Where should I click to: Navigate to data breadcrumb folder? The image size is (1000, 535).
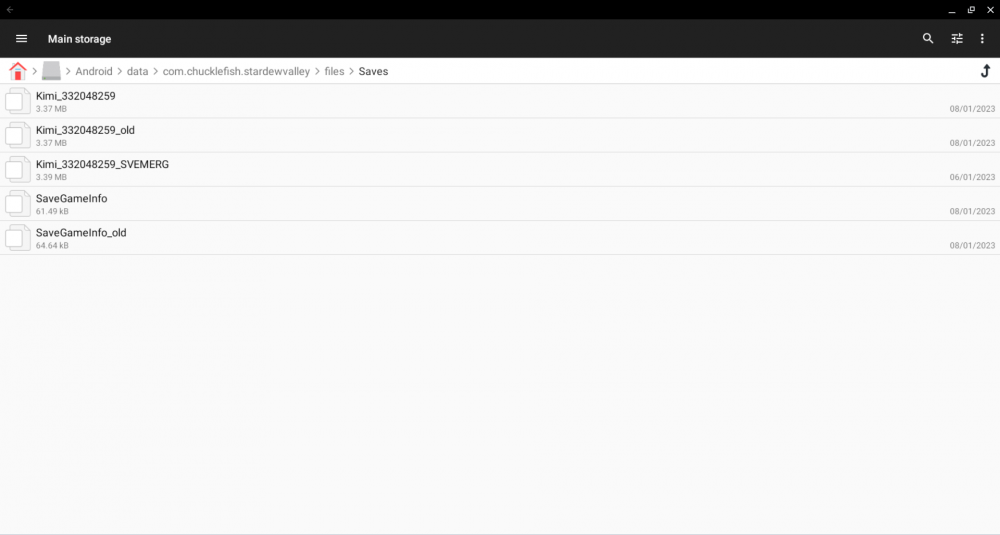pos(137,71)
